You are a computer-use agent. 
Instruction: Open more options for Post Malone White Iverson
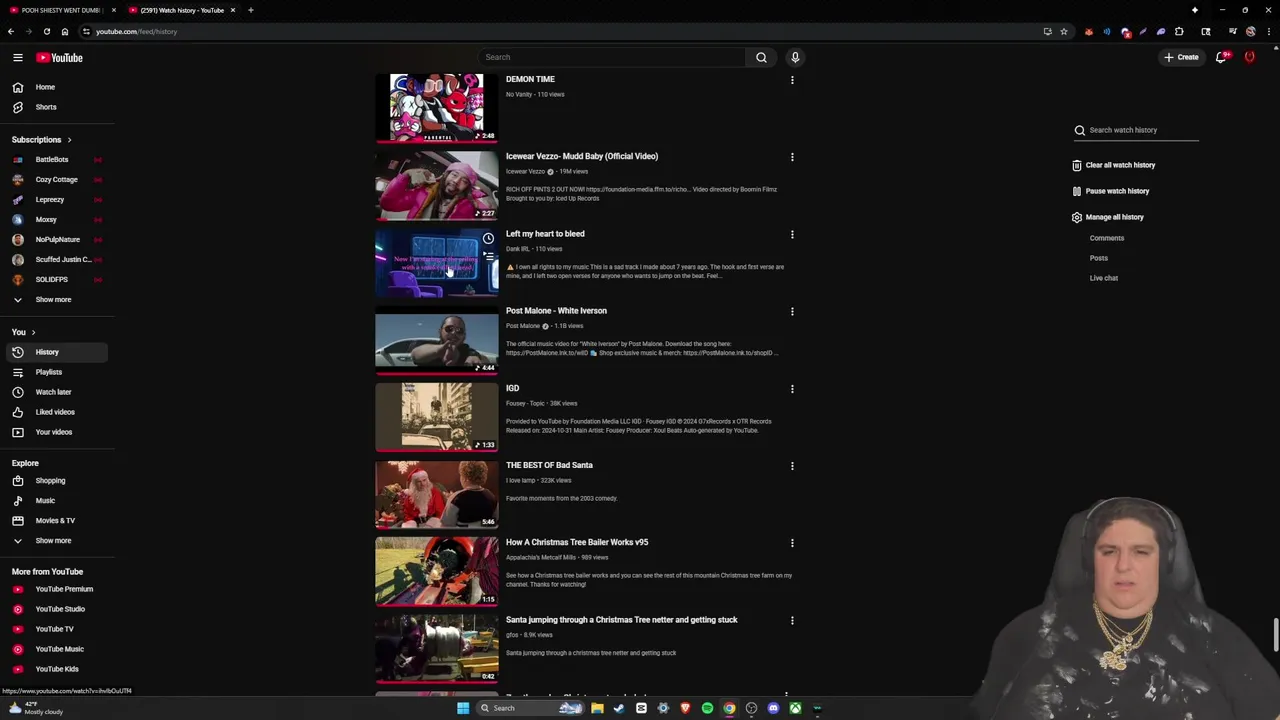tap(792, 312)
